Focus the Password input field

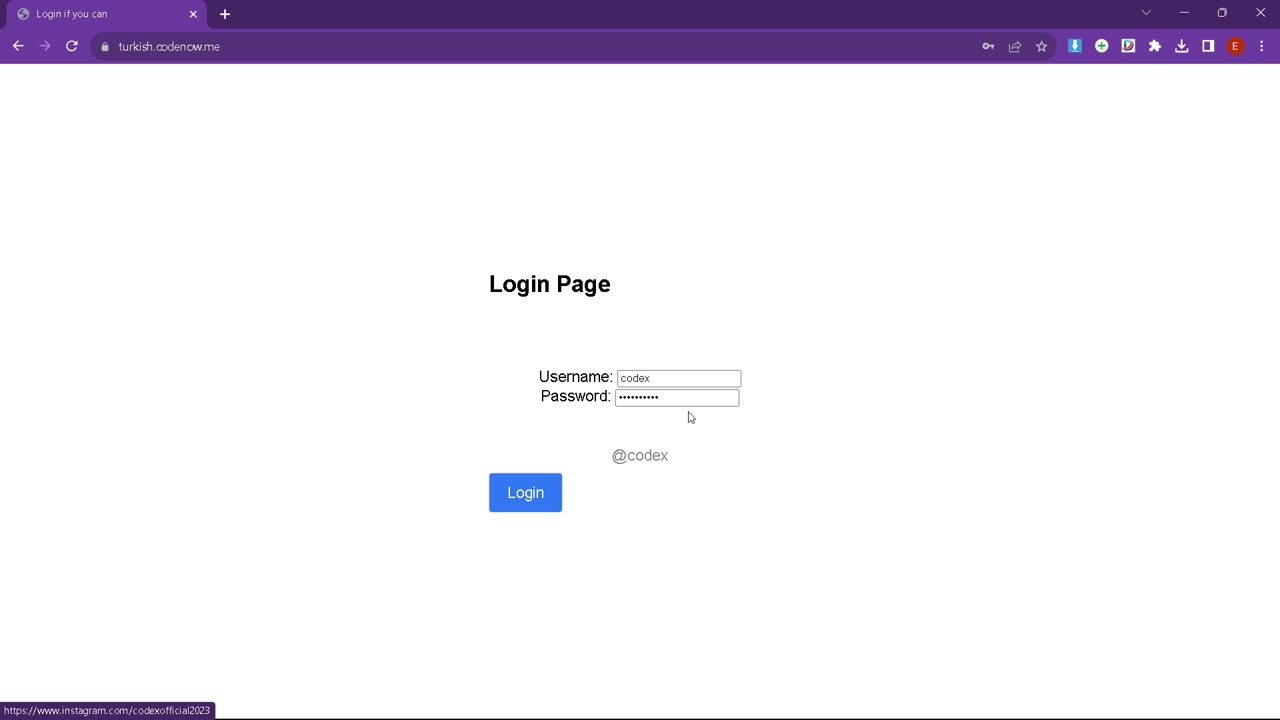(x=677, y=397)
